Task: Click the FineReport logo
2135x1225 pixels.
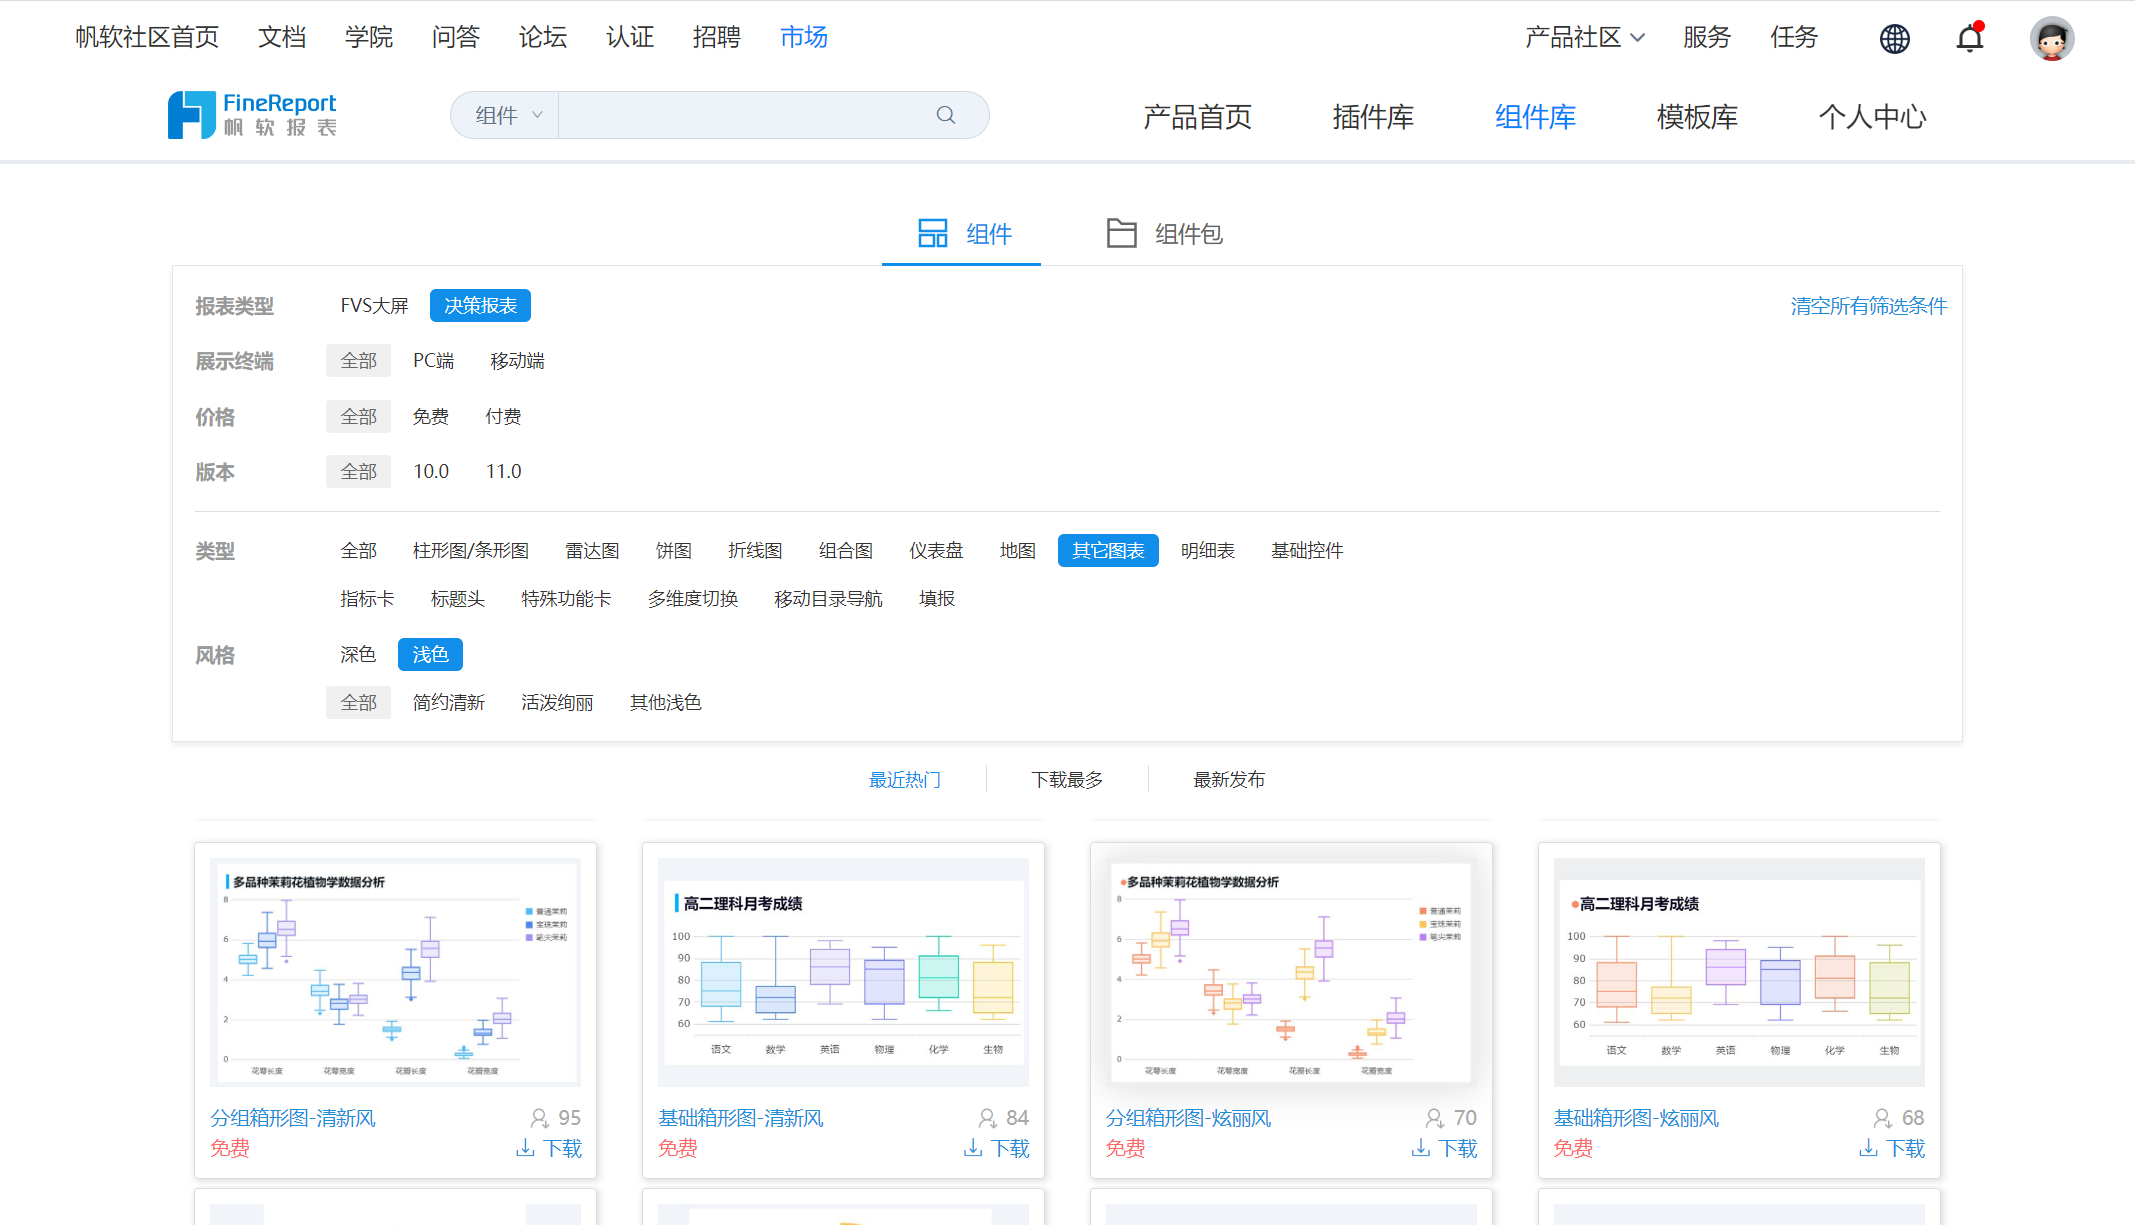Action: (252, 115)
